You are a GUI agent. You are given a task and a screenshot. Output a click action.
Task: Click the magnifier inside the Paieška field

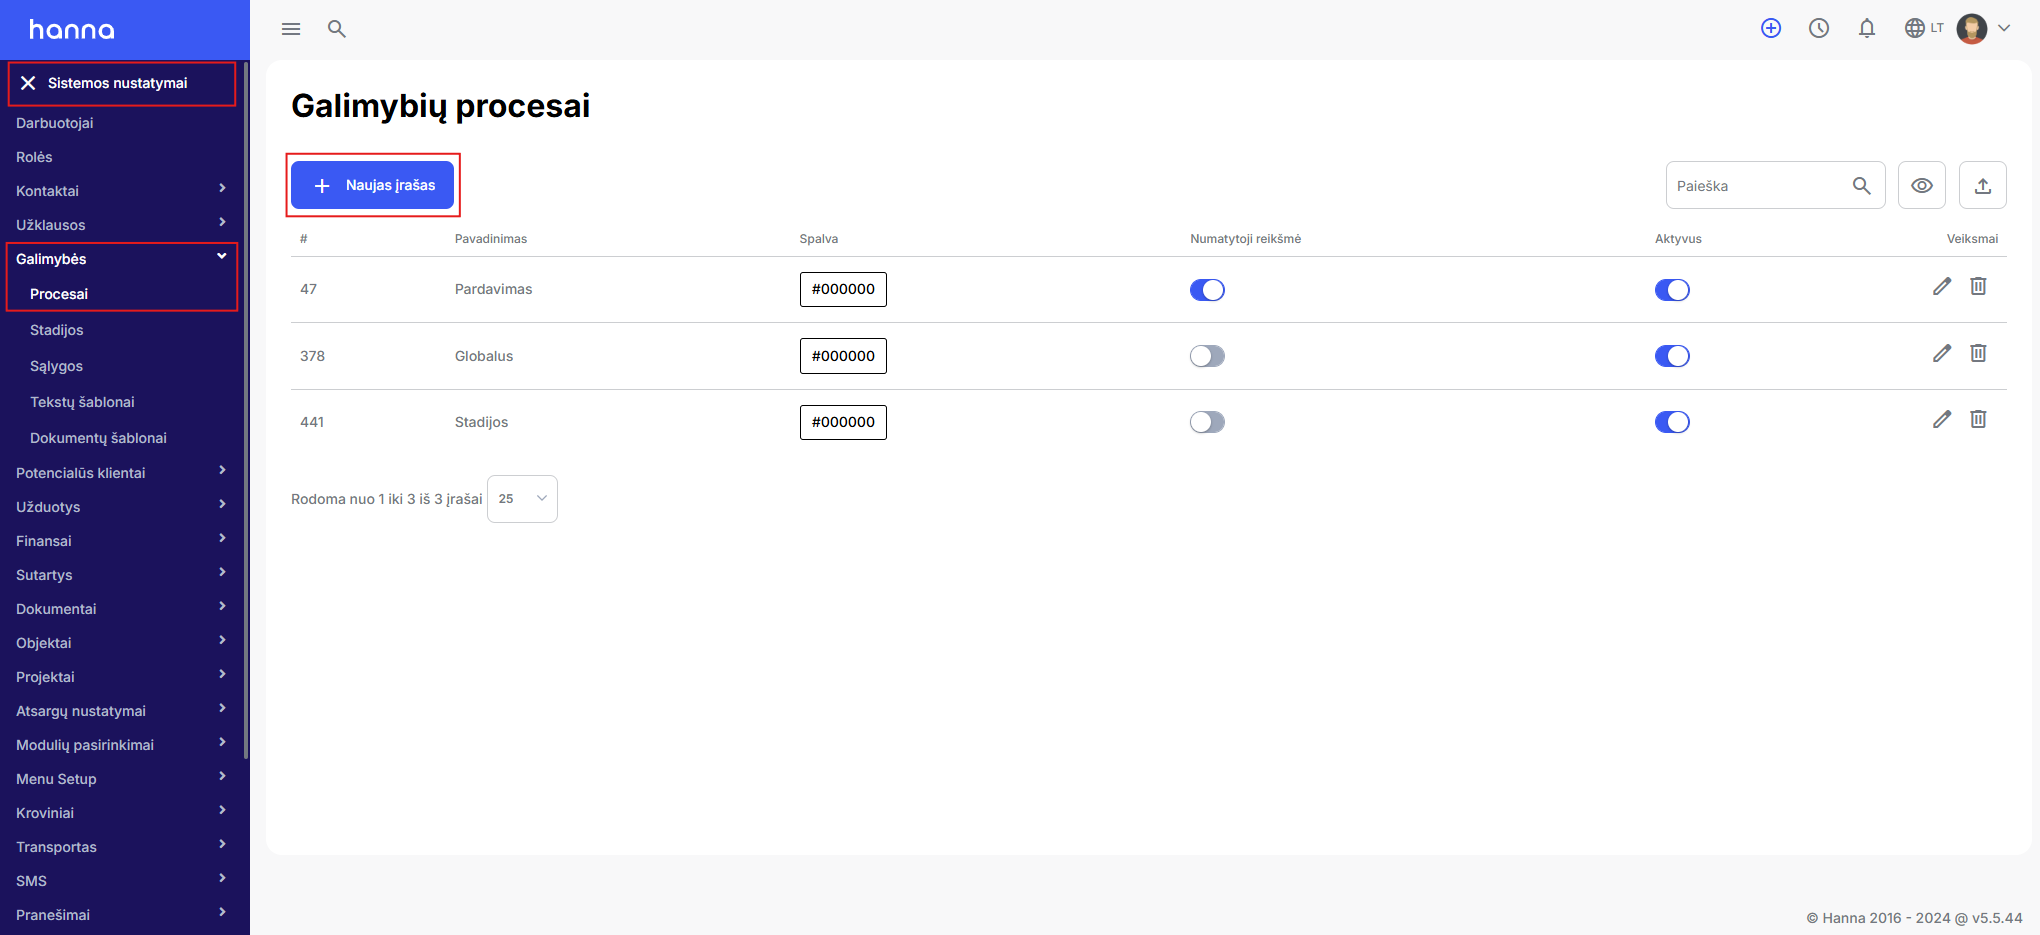point(1861,186)
